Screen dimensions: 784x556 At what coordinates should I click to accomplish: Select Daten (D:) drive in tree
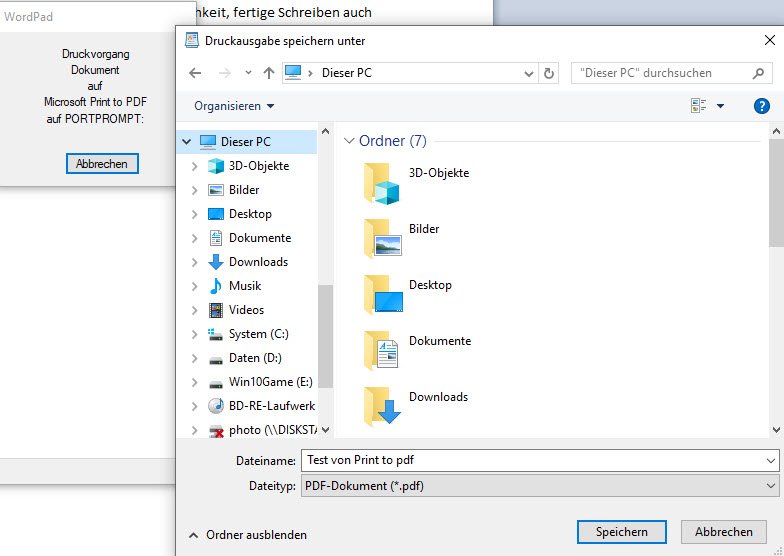tap(245, 358)
